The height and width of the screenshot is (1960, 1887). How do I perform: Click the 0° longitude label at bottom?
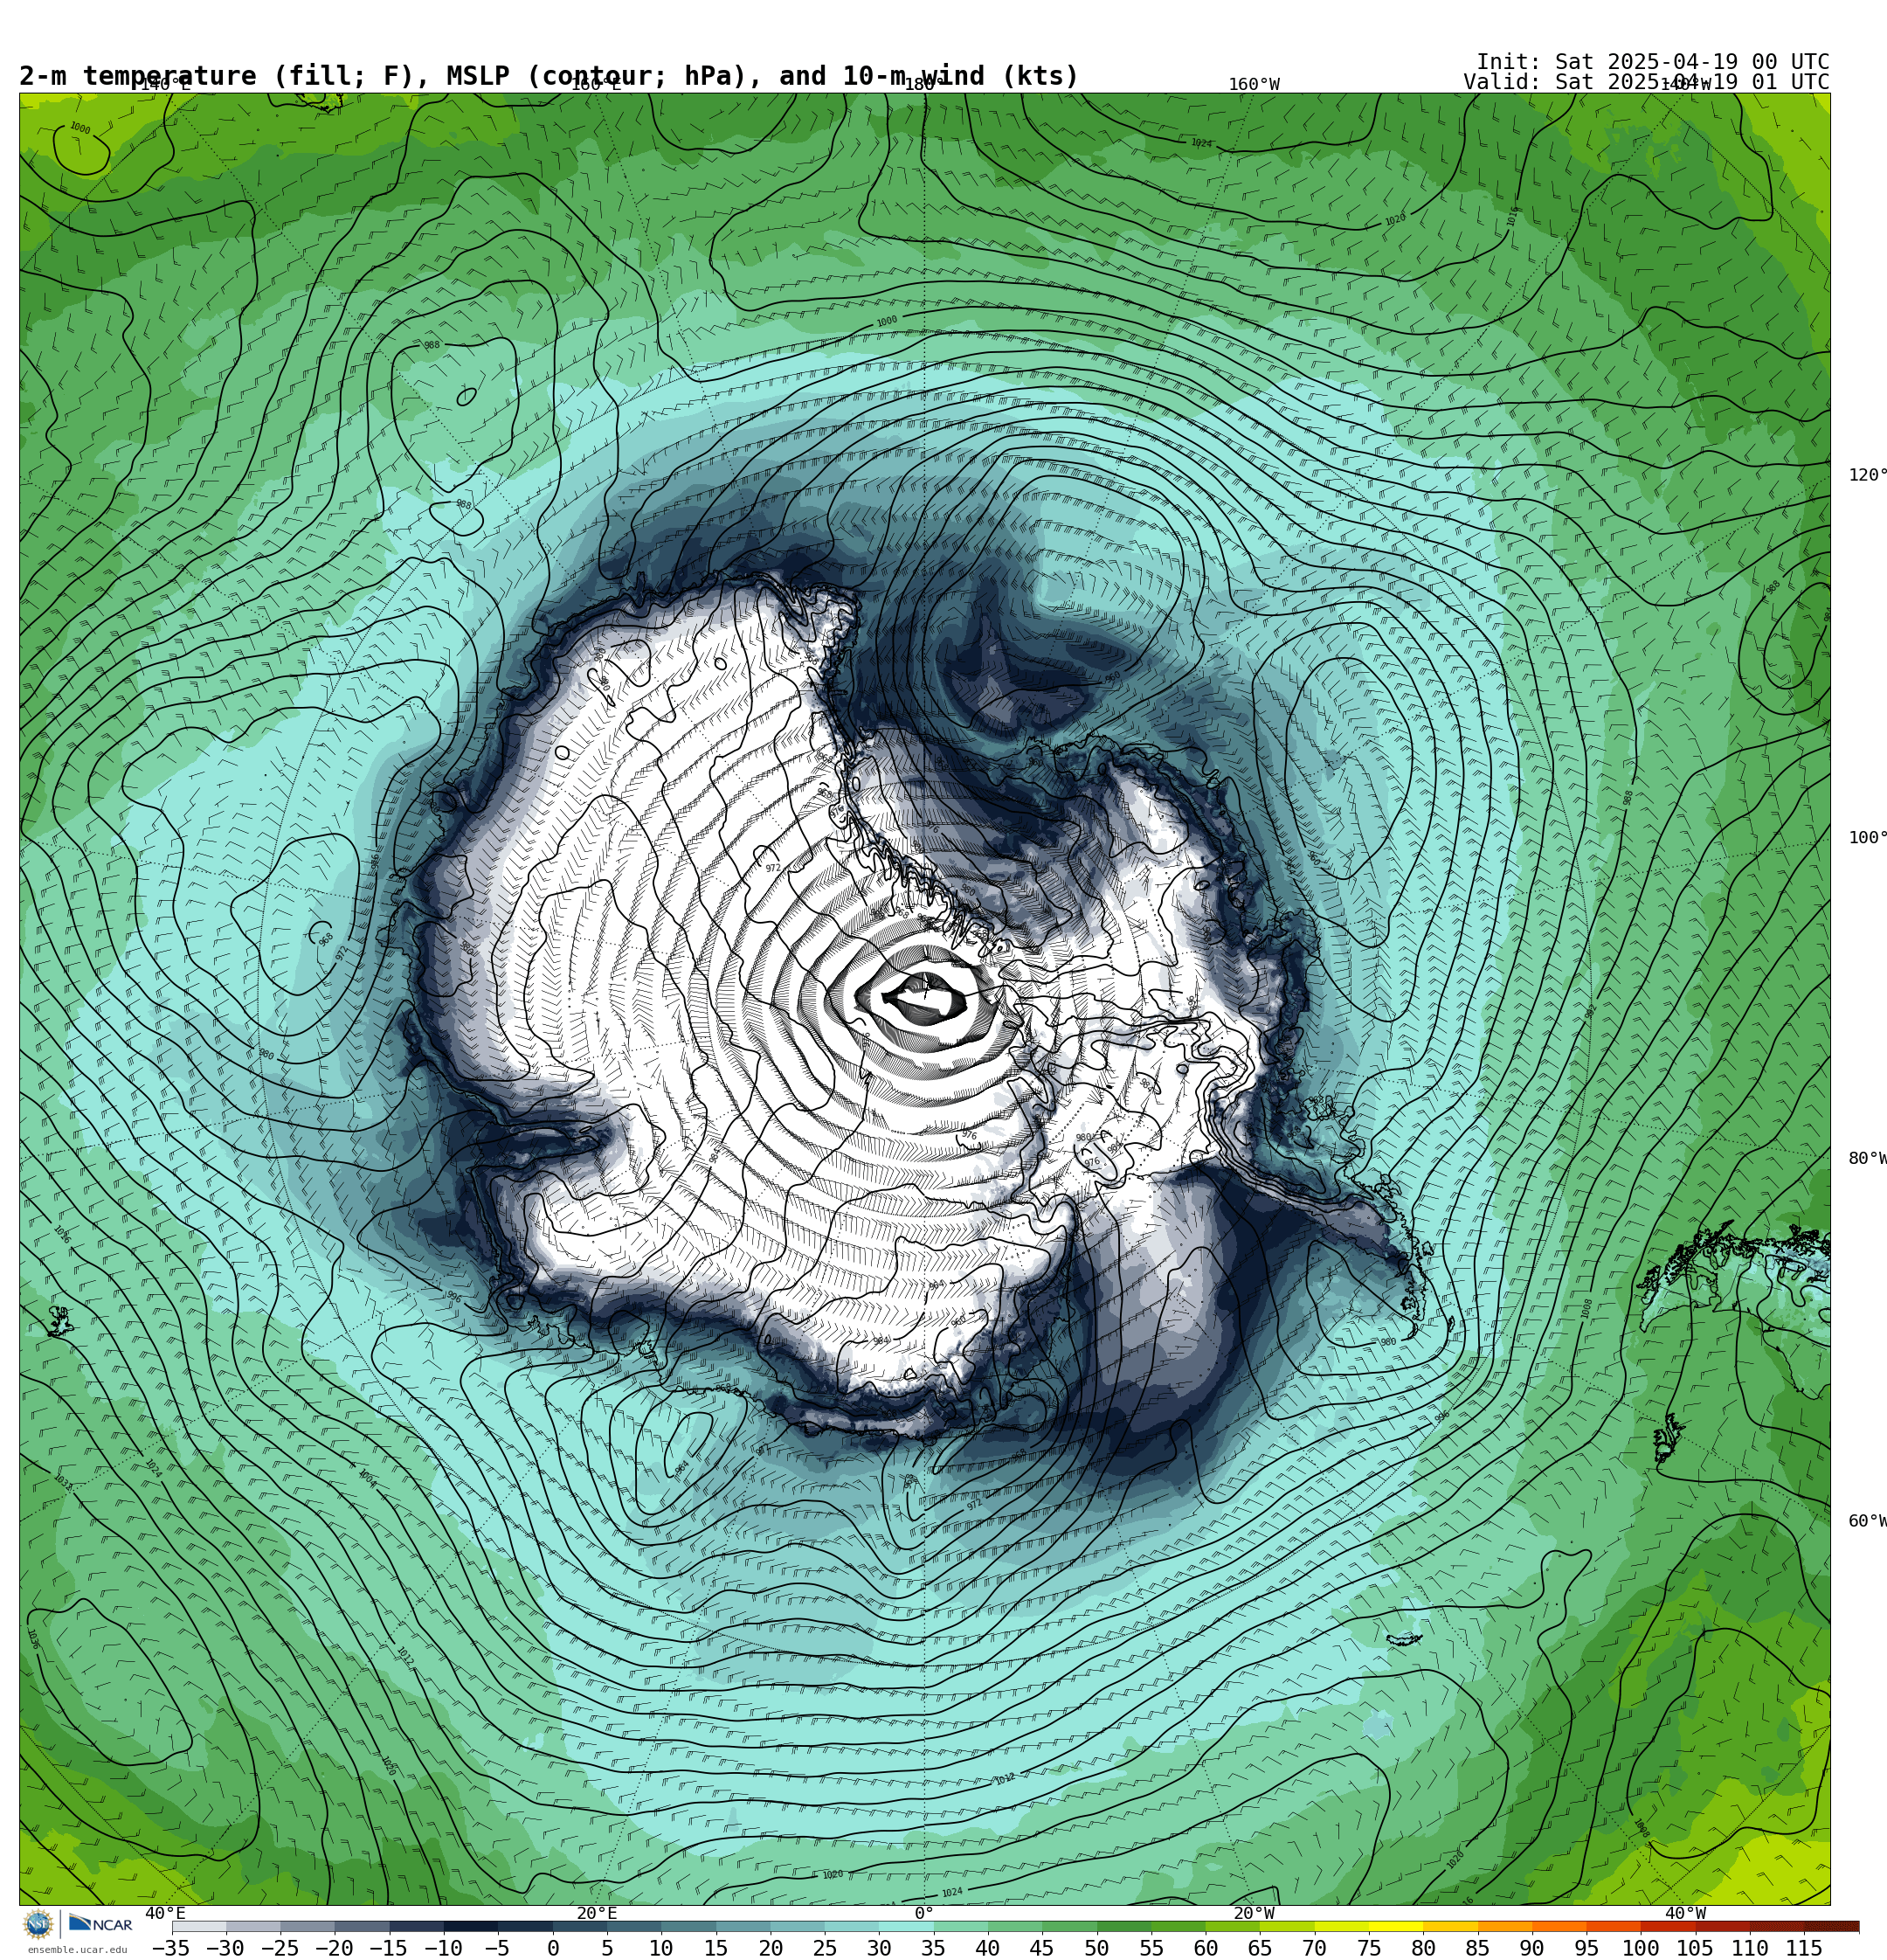[924, 1913]
